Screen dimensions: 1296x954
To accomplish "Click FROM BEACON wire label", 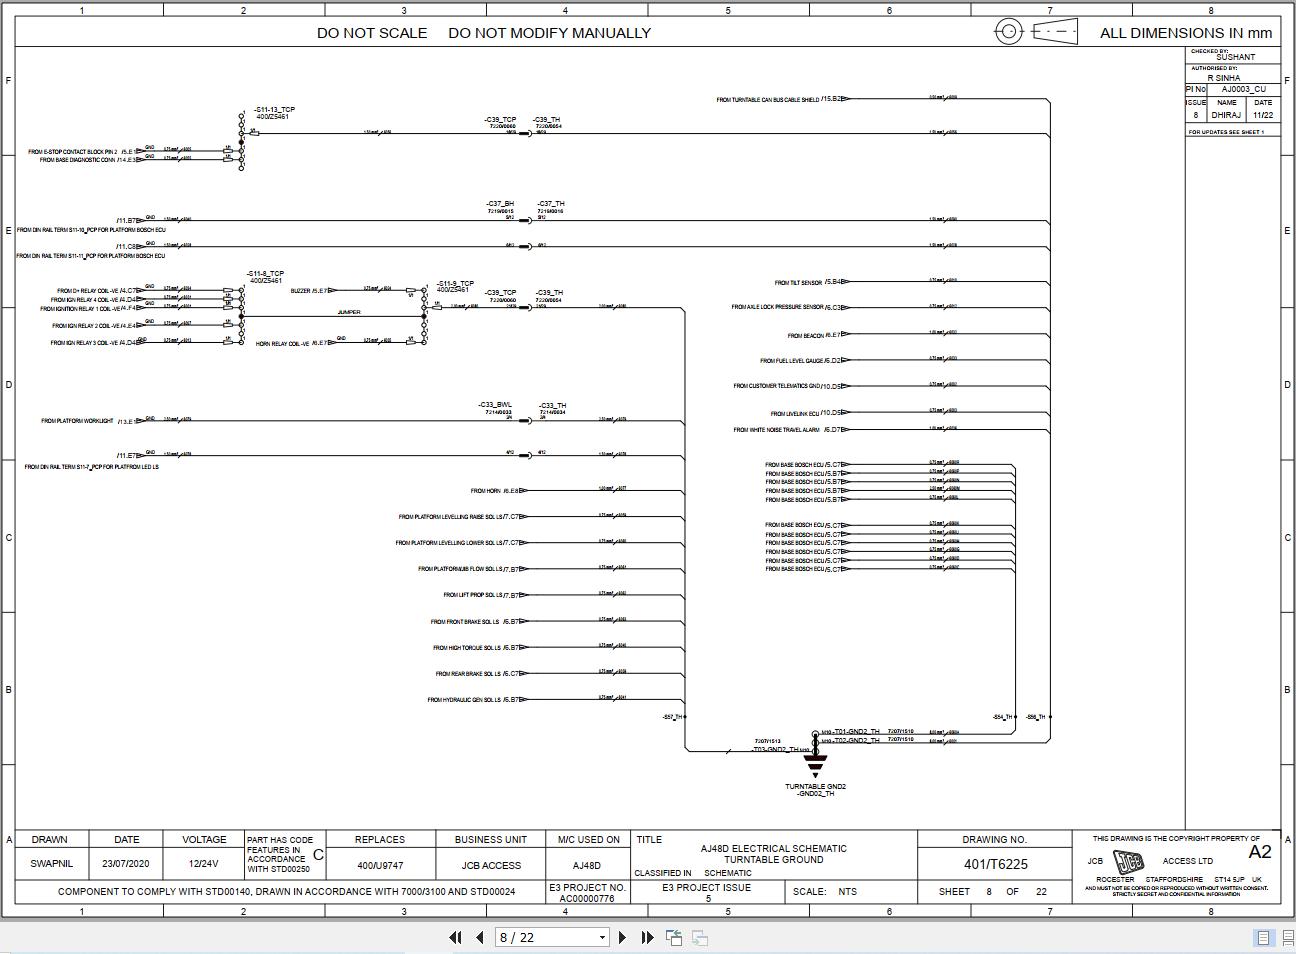I will (806, 336).
